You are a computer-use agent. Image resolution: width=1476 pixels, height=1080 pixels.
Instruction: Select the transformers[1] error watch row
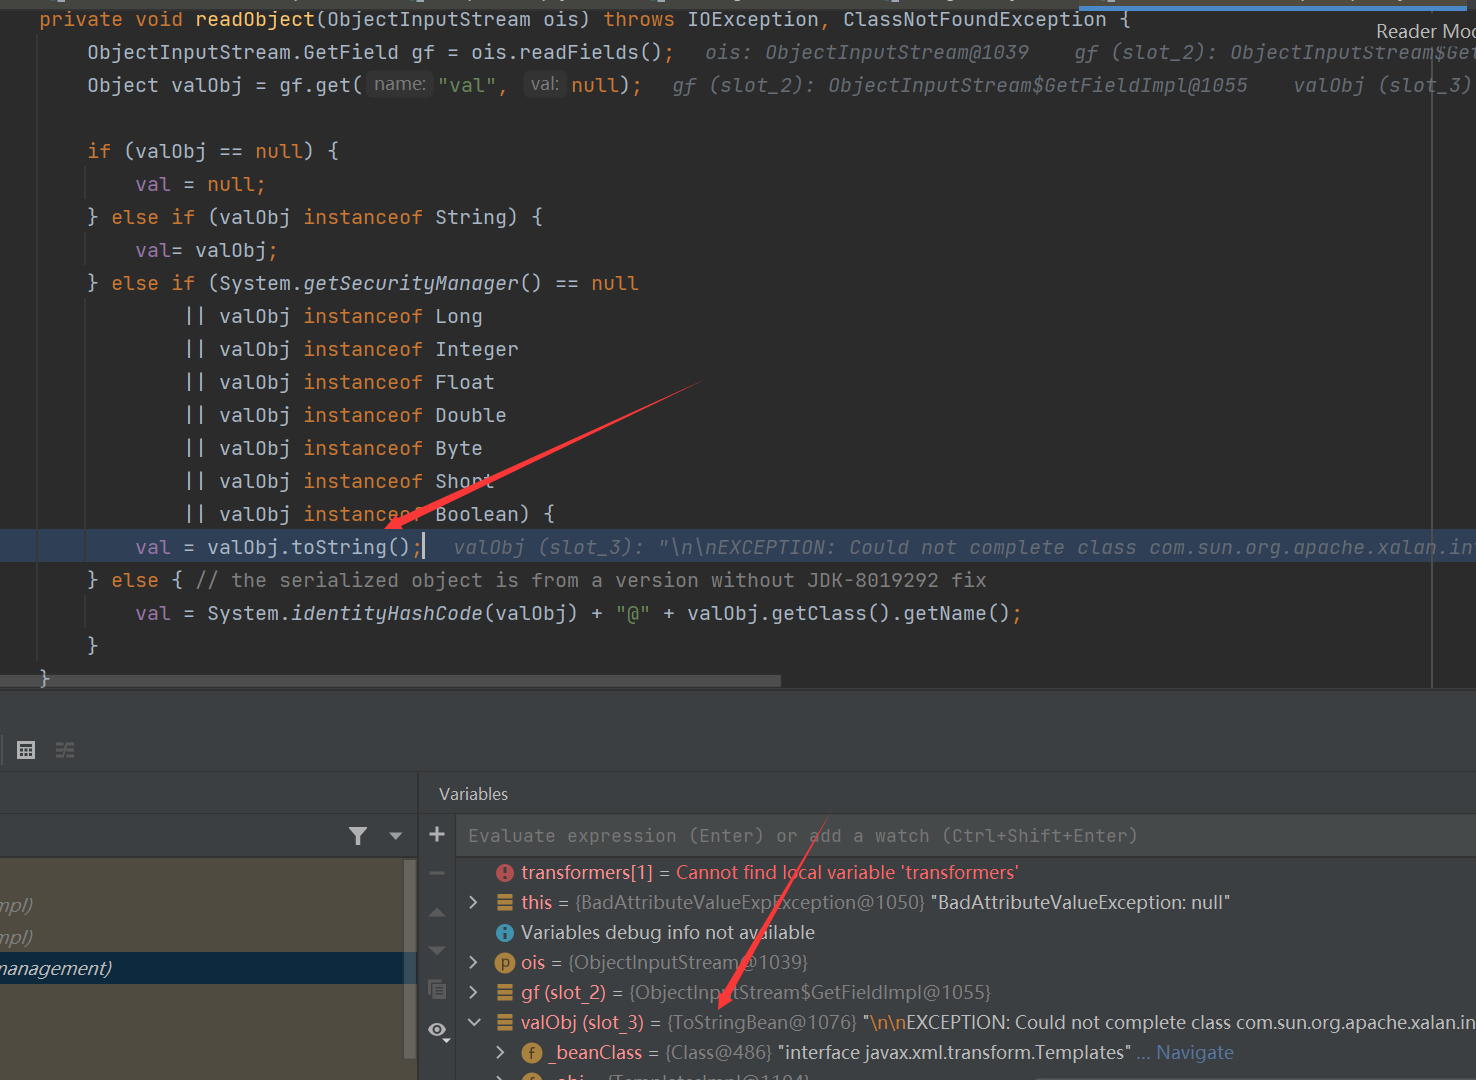[x=965, y=872]
